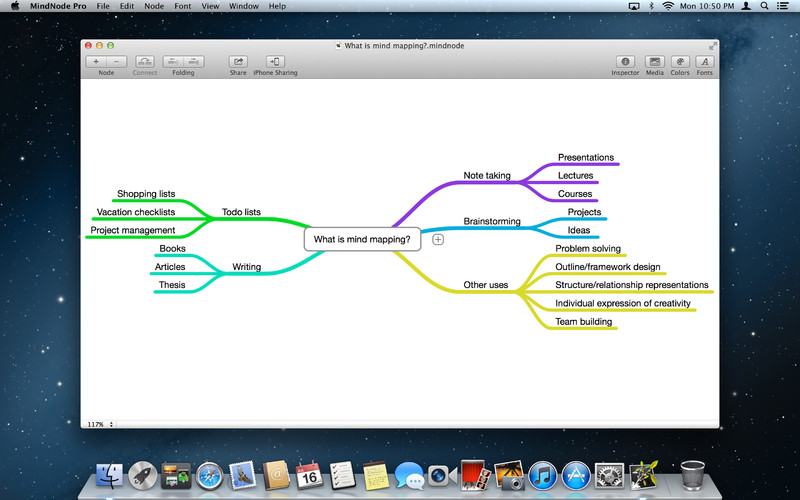The image size is (800, 500).
Task: Open the Node menu
Action: (x=154, y=6)
